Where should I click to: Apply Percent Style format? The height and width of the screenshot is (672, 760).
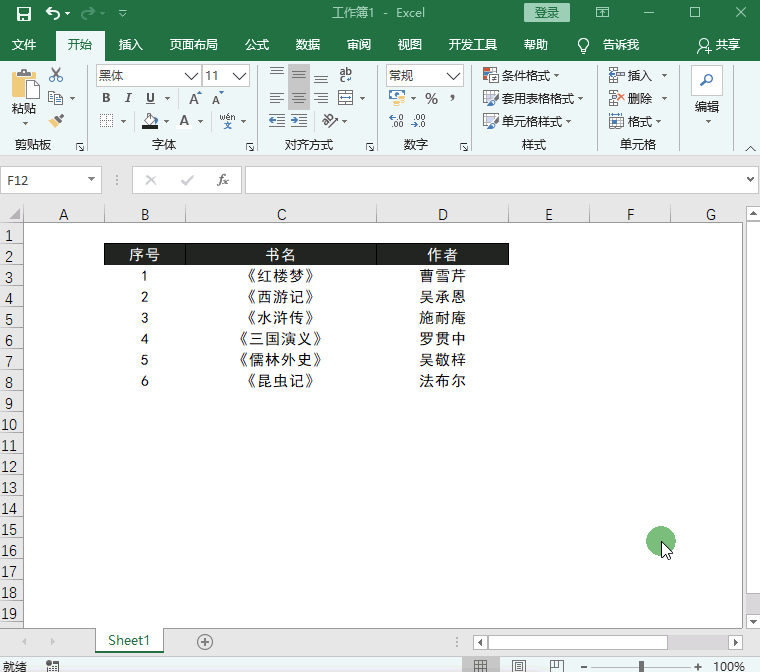(x=431, y=98)
